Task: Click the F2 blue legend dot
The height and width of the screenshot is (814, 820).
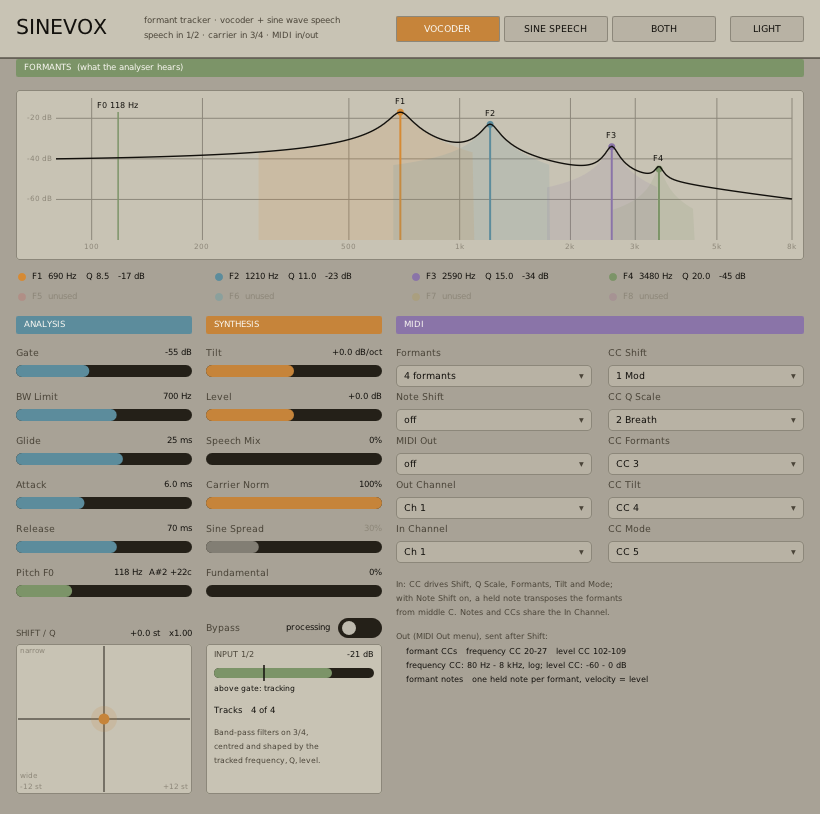Action: tap(219, 277)
